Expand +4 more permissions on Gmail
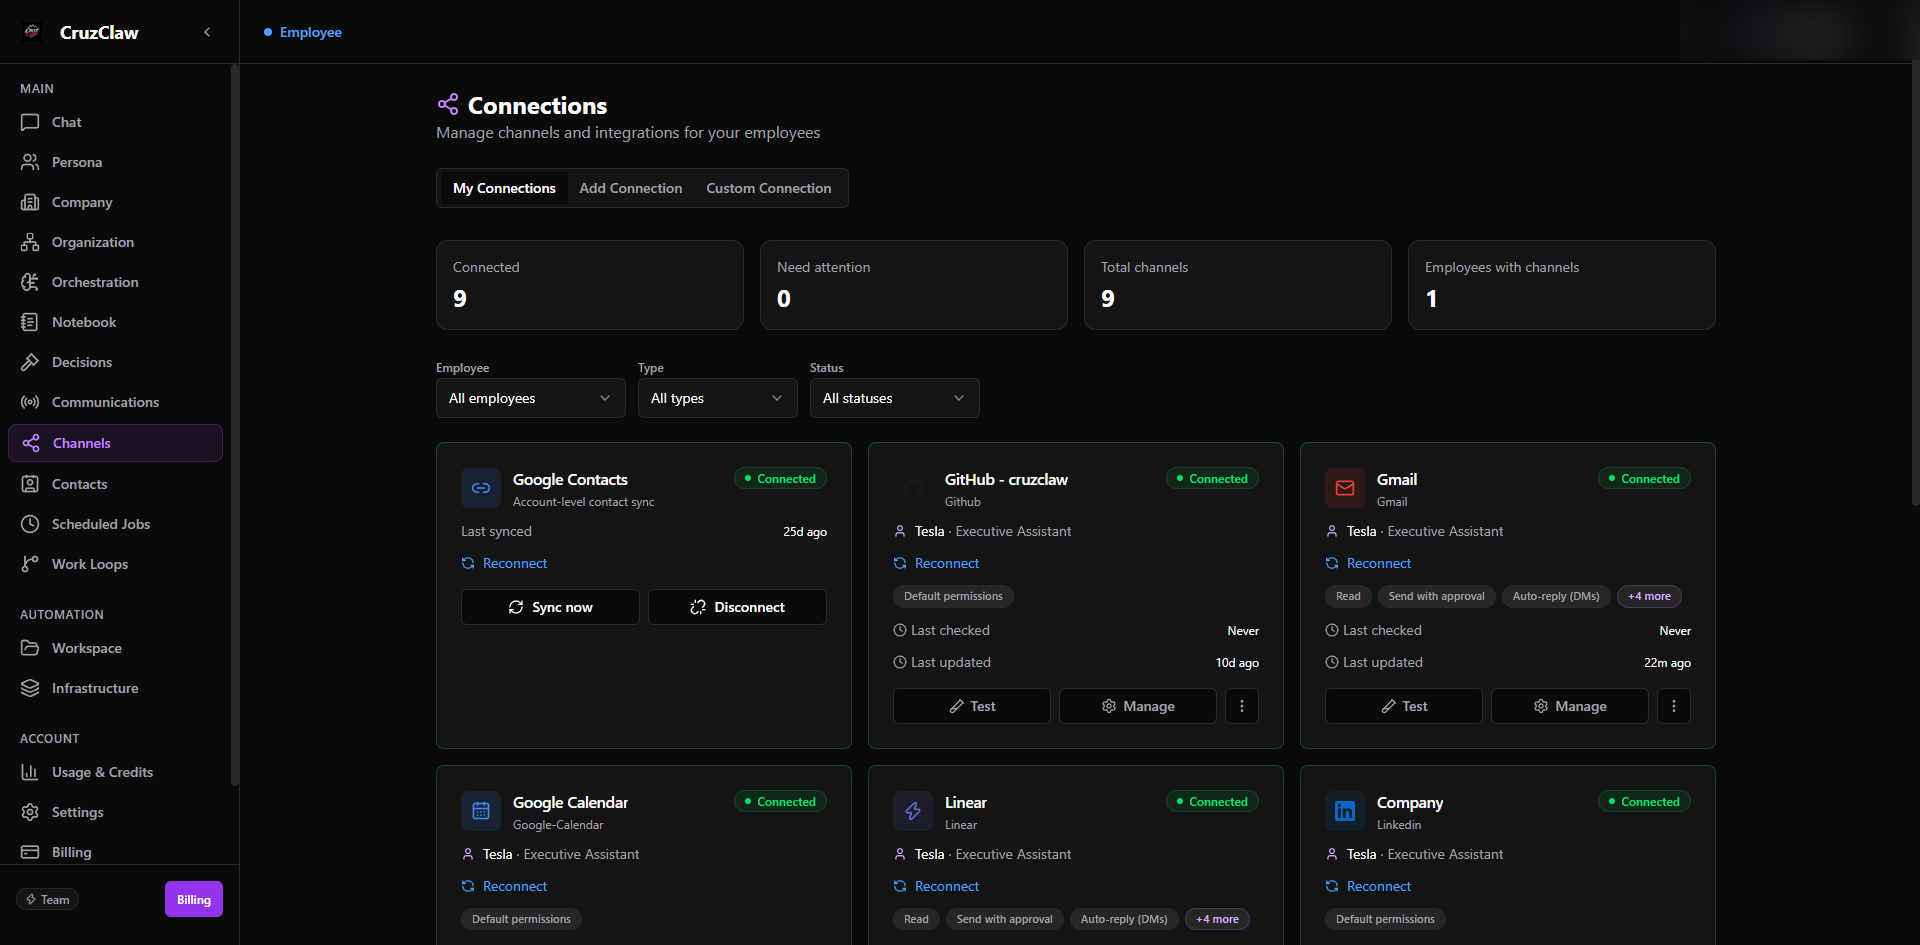The height and width of the screenshot is (945, 1920). [x=1649, y=596]
